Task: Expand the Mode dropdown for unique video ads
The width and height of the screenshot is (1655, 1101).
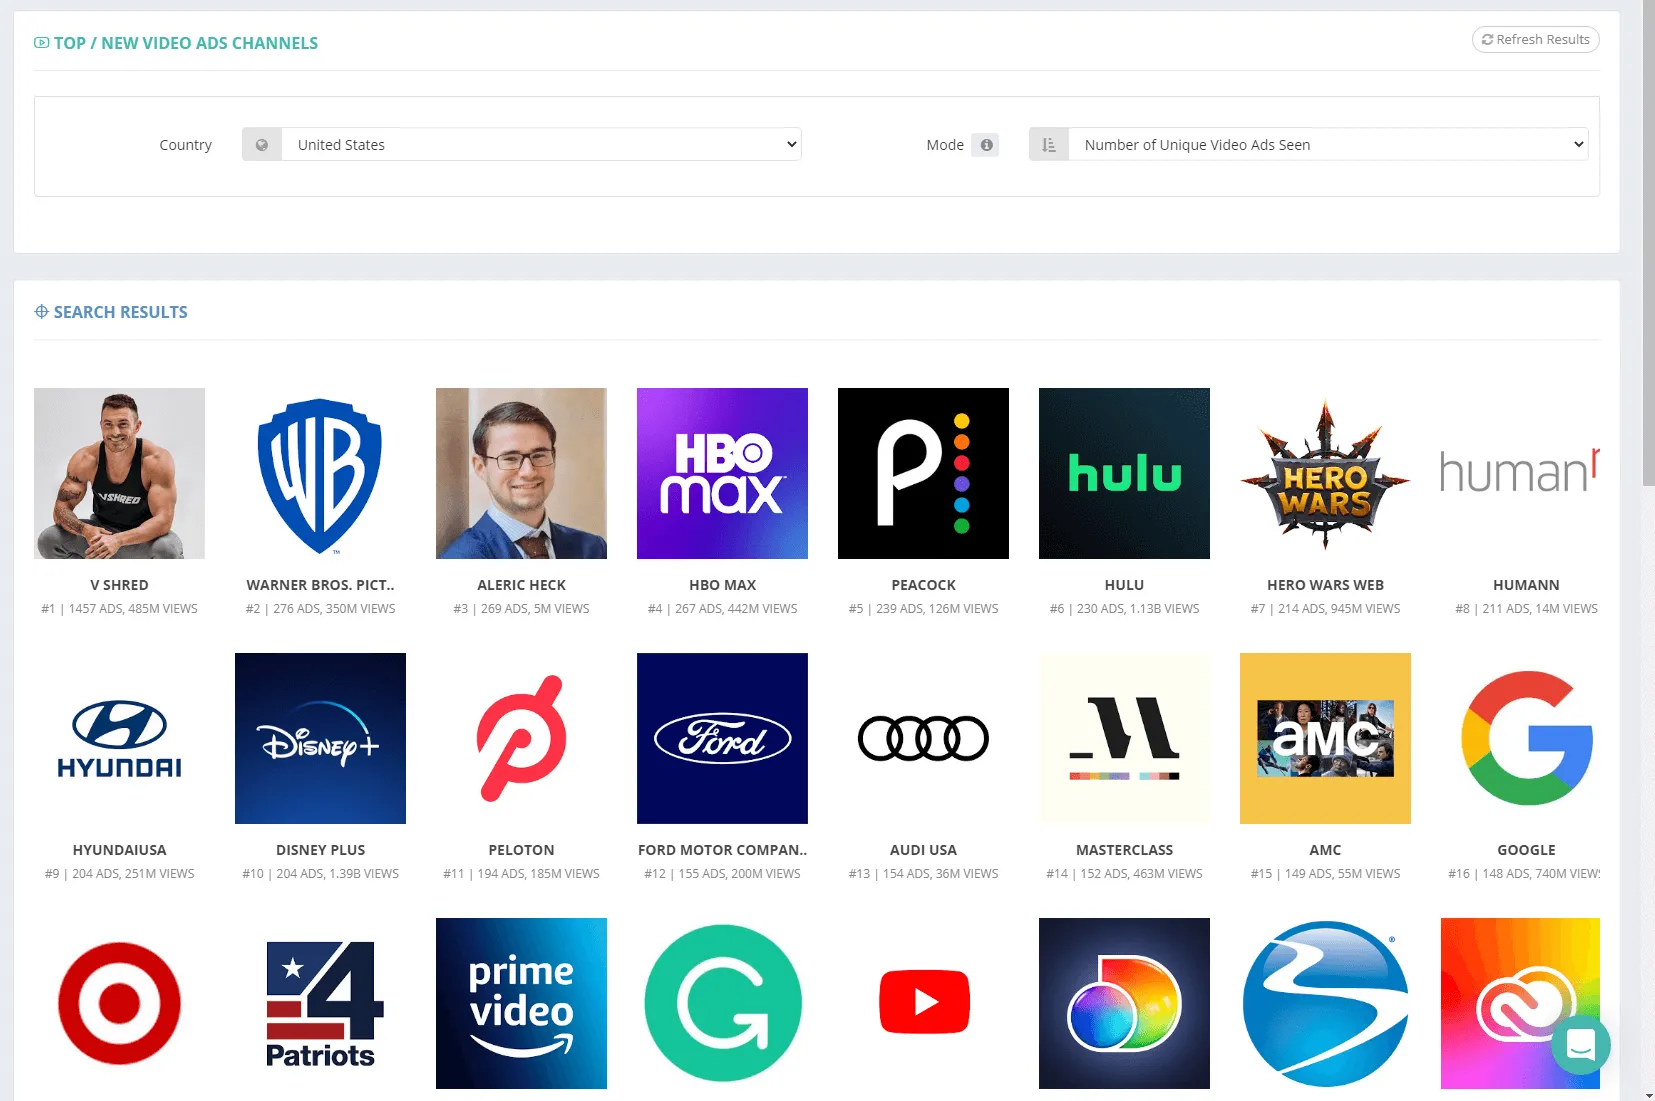Action: pos(1327,145)
